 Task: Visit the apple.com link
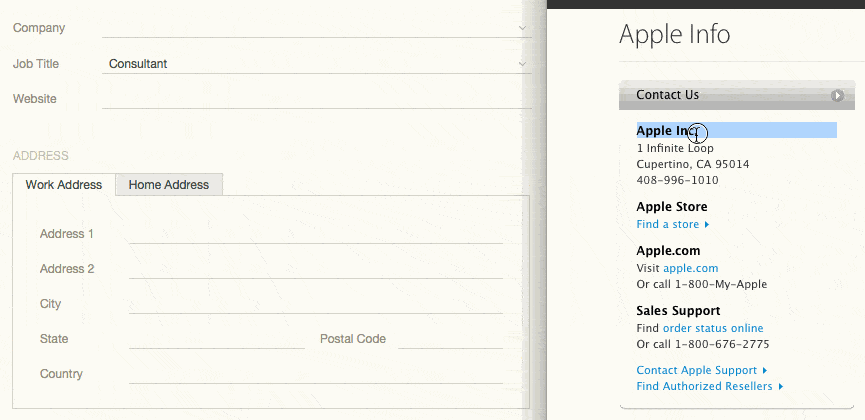(690, 269)
